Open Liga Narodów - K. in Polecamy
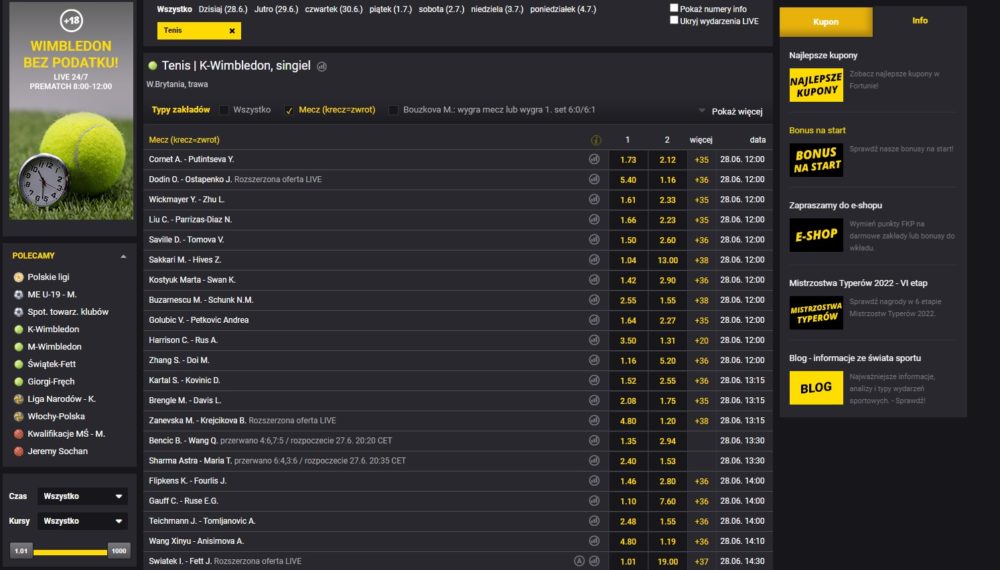This screenshot has height=570, width=1000. click(x=61, y=399)
